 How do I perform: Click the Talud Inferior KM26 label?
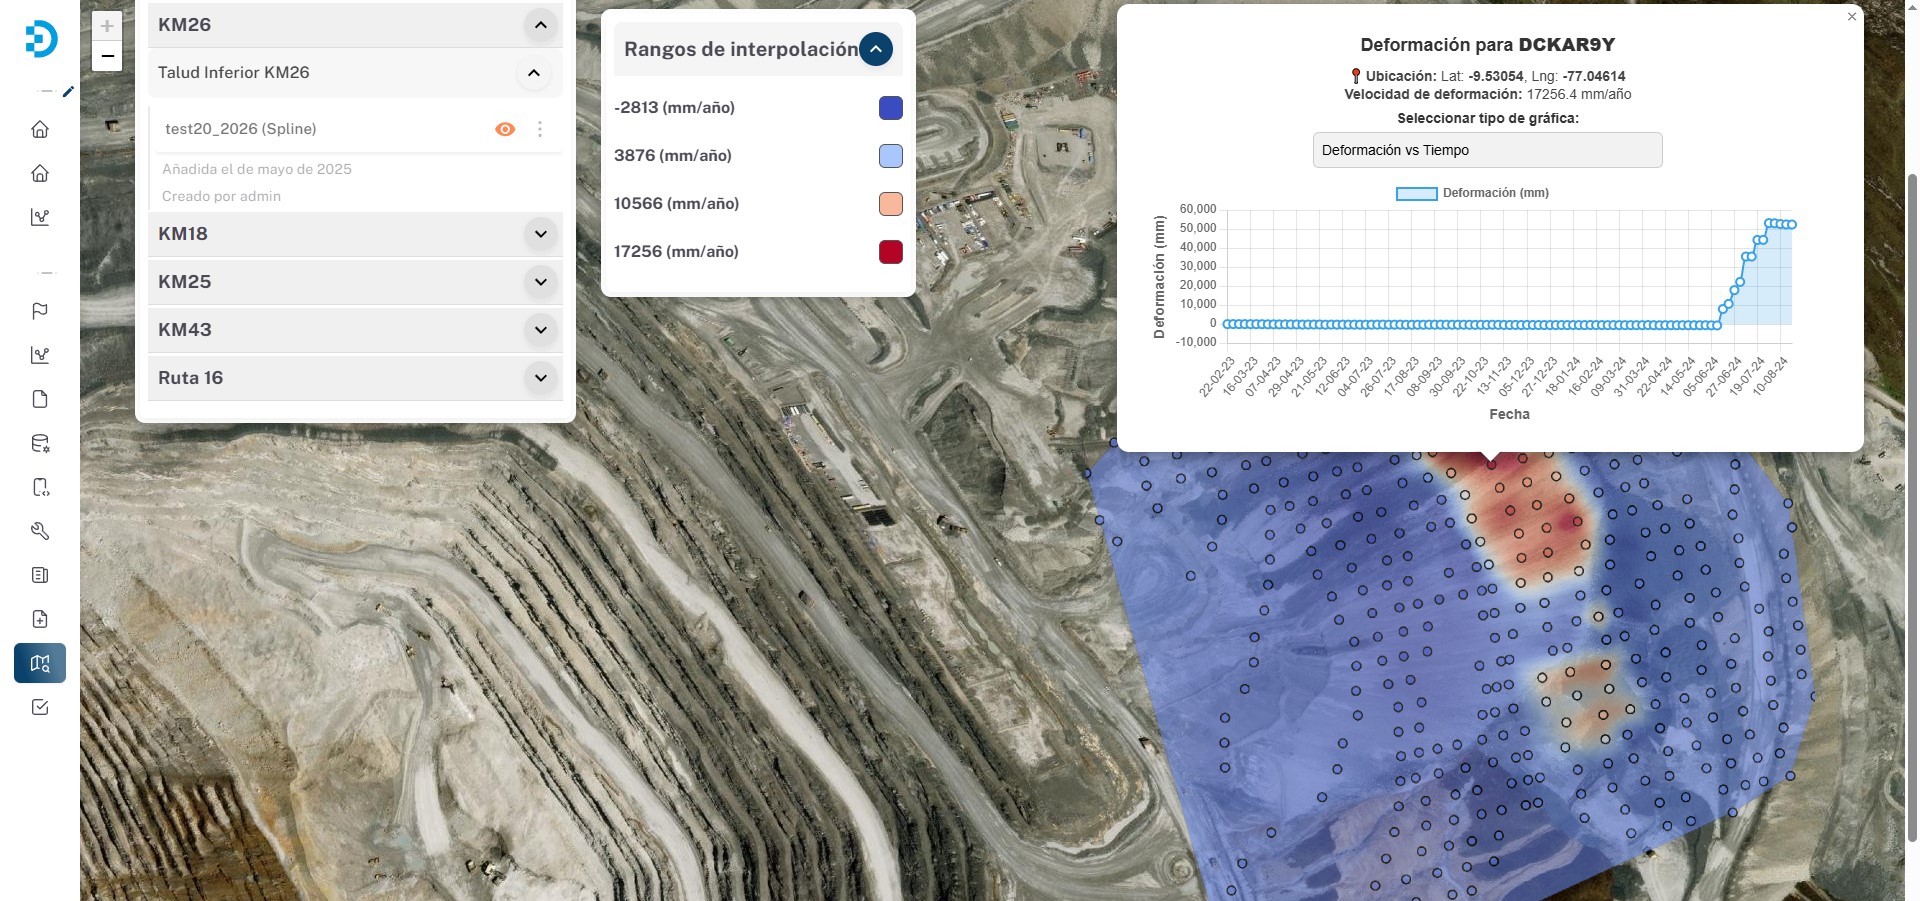tap(234, 72)
